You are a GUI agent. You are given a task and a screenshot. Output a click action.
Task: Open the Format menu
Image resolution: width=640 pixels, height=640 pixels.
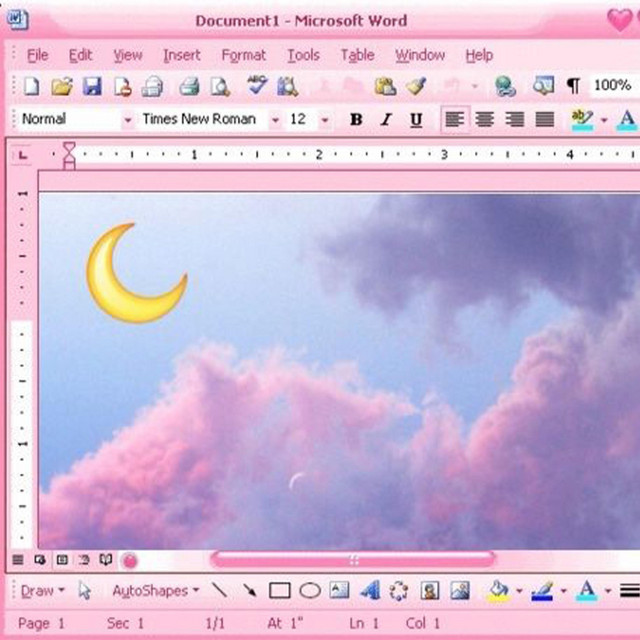(244, 55)
